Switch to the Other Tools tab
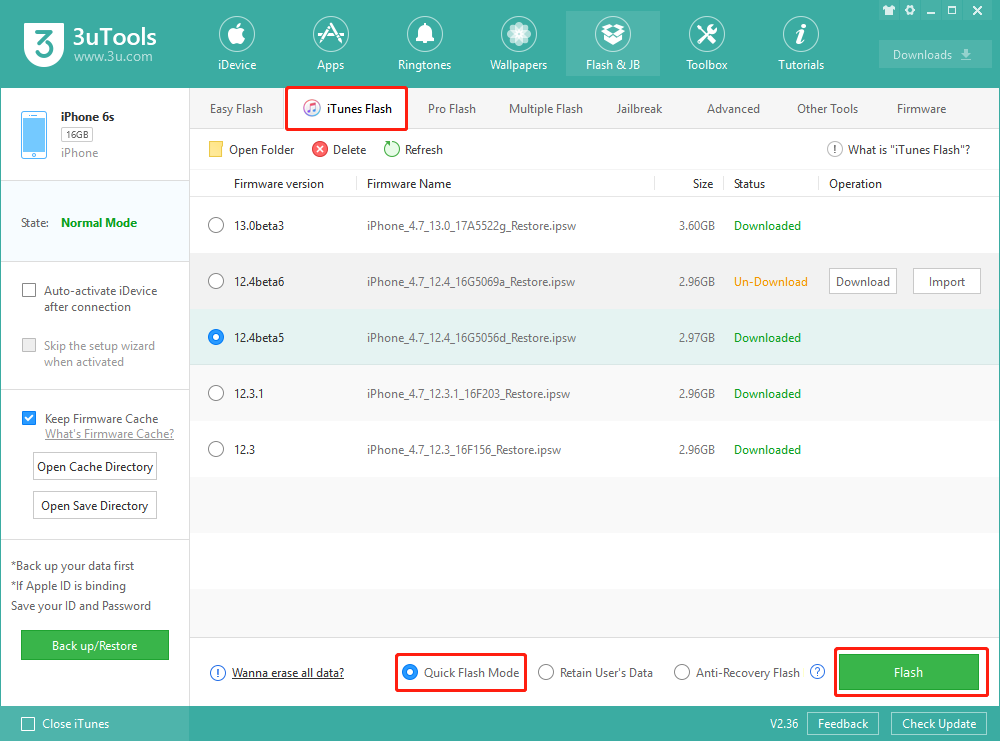This screenshot has width=1000, height=741. pyautogui.click(x=827, y=109)
